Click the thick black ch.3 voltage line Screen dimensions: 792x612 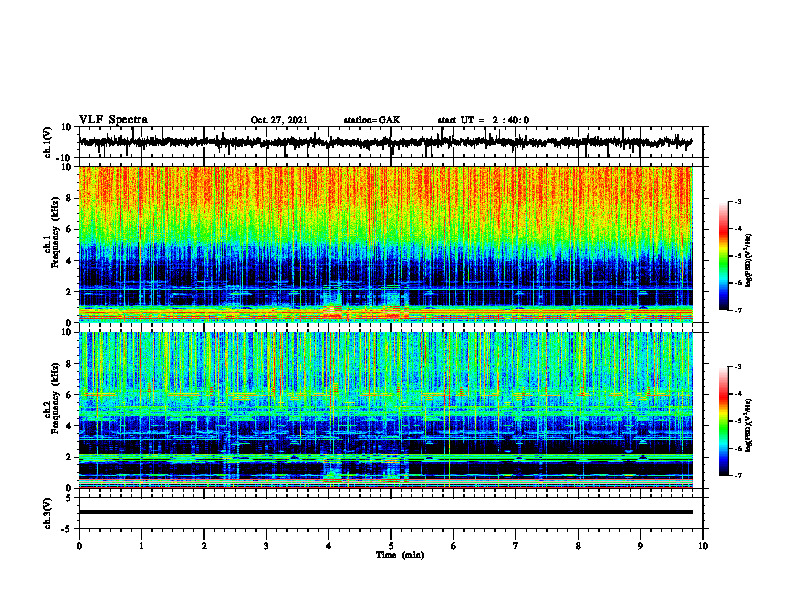point(386,512)
